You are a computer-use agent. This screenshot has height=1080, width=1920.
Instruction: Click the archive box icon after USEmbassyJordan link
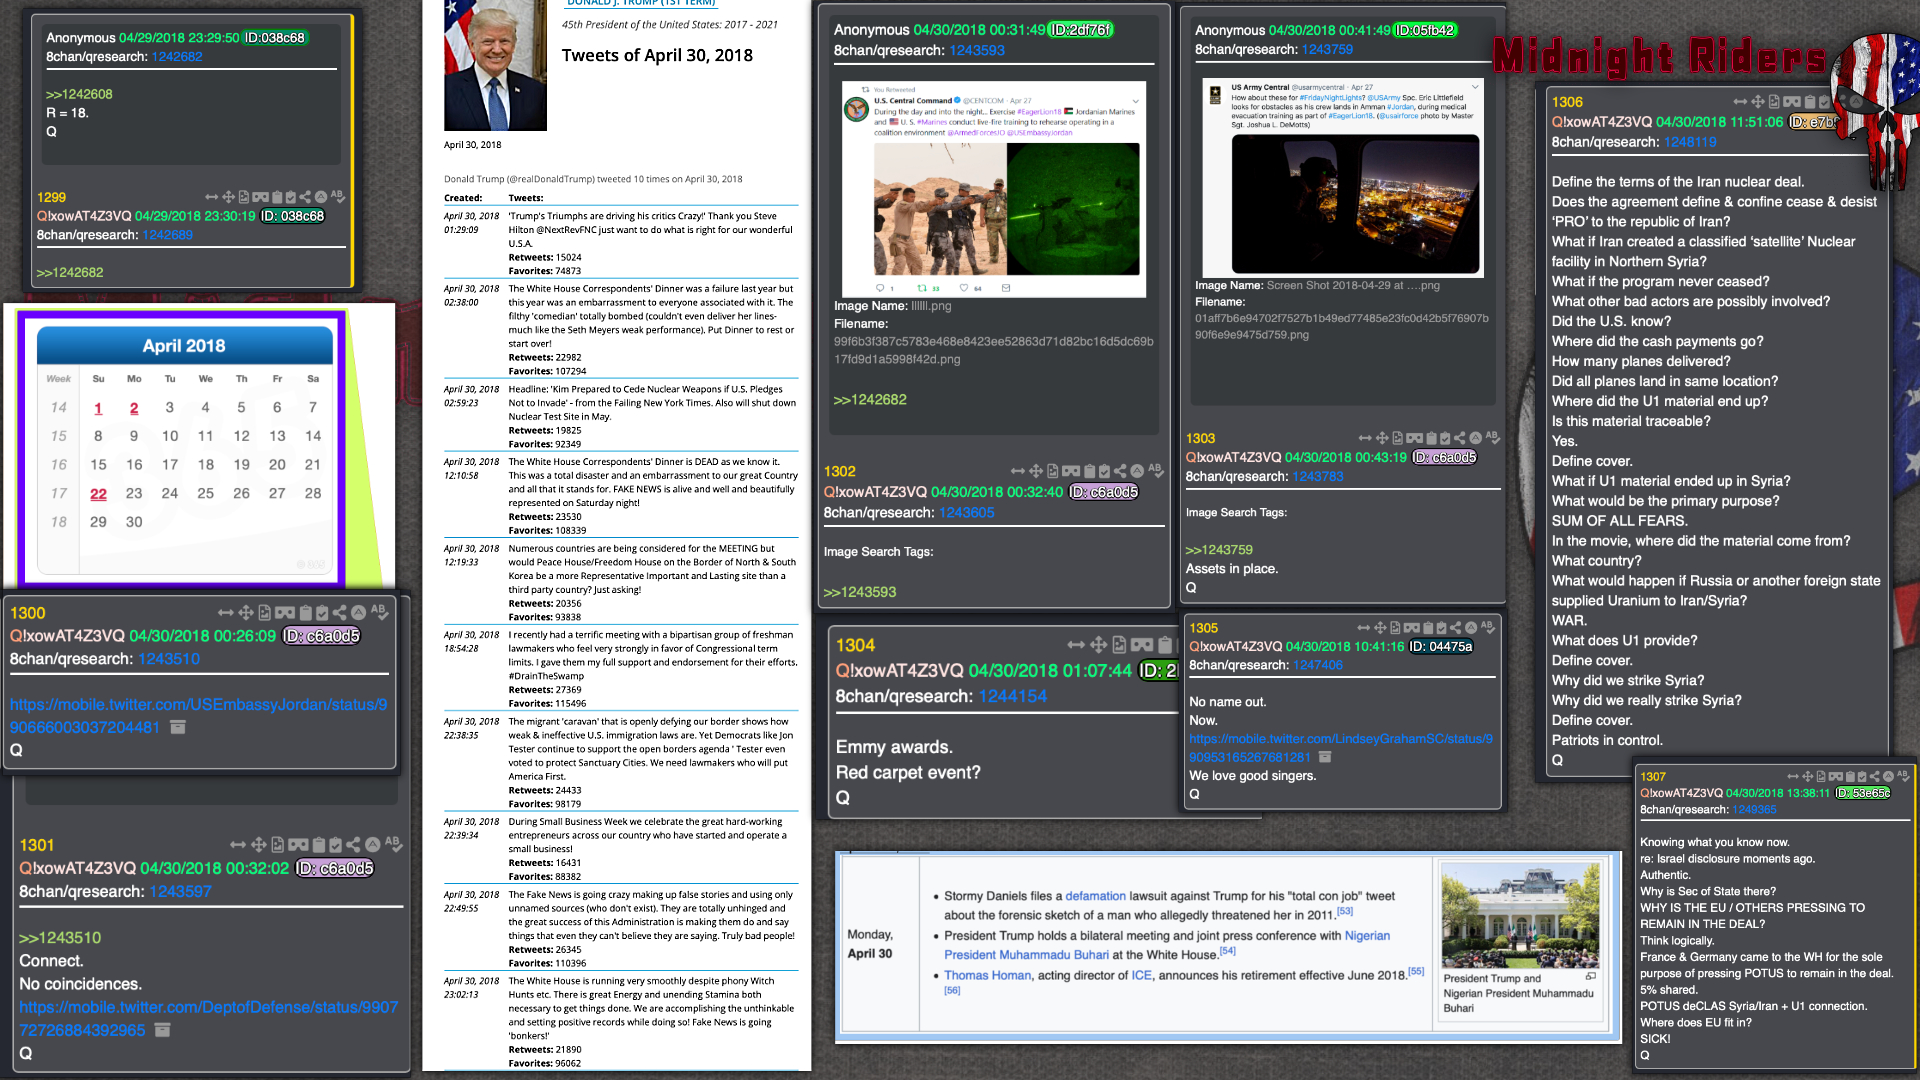178,727
